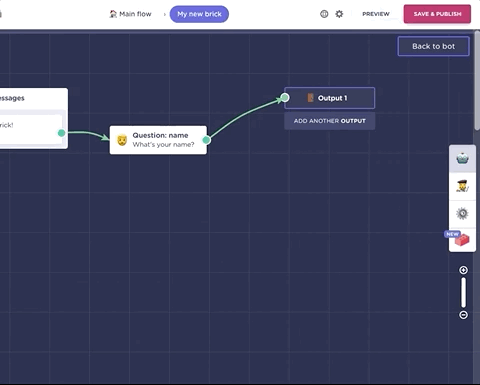Click the face emoji on Question block
This screenshot has width=480, height=385.
122,140
